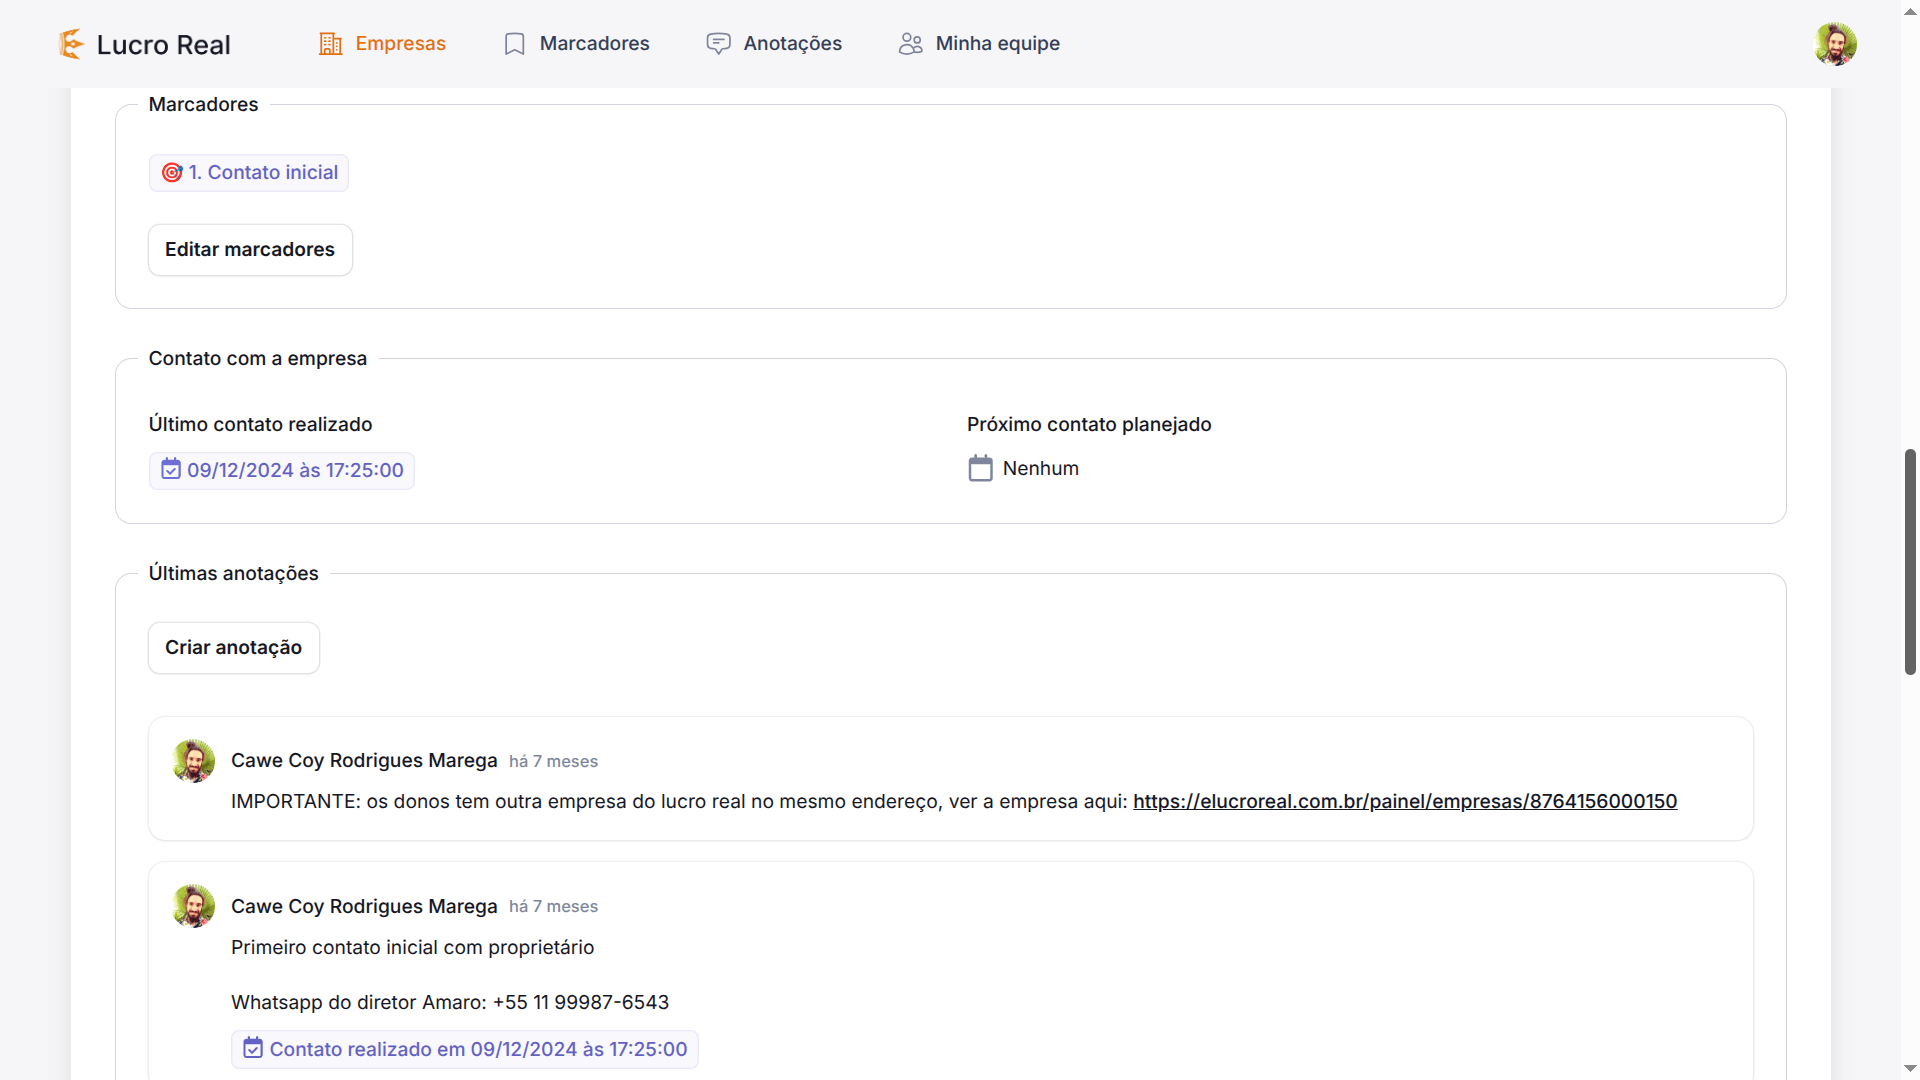Open the Minha equipe page

pos(997,44)
